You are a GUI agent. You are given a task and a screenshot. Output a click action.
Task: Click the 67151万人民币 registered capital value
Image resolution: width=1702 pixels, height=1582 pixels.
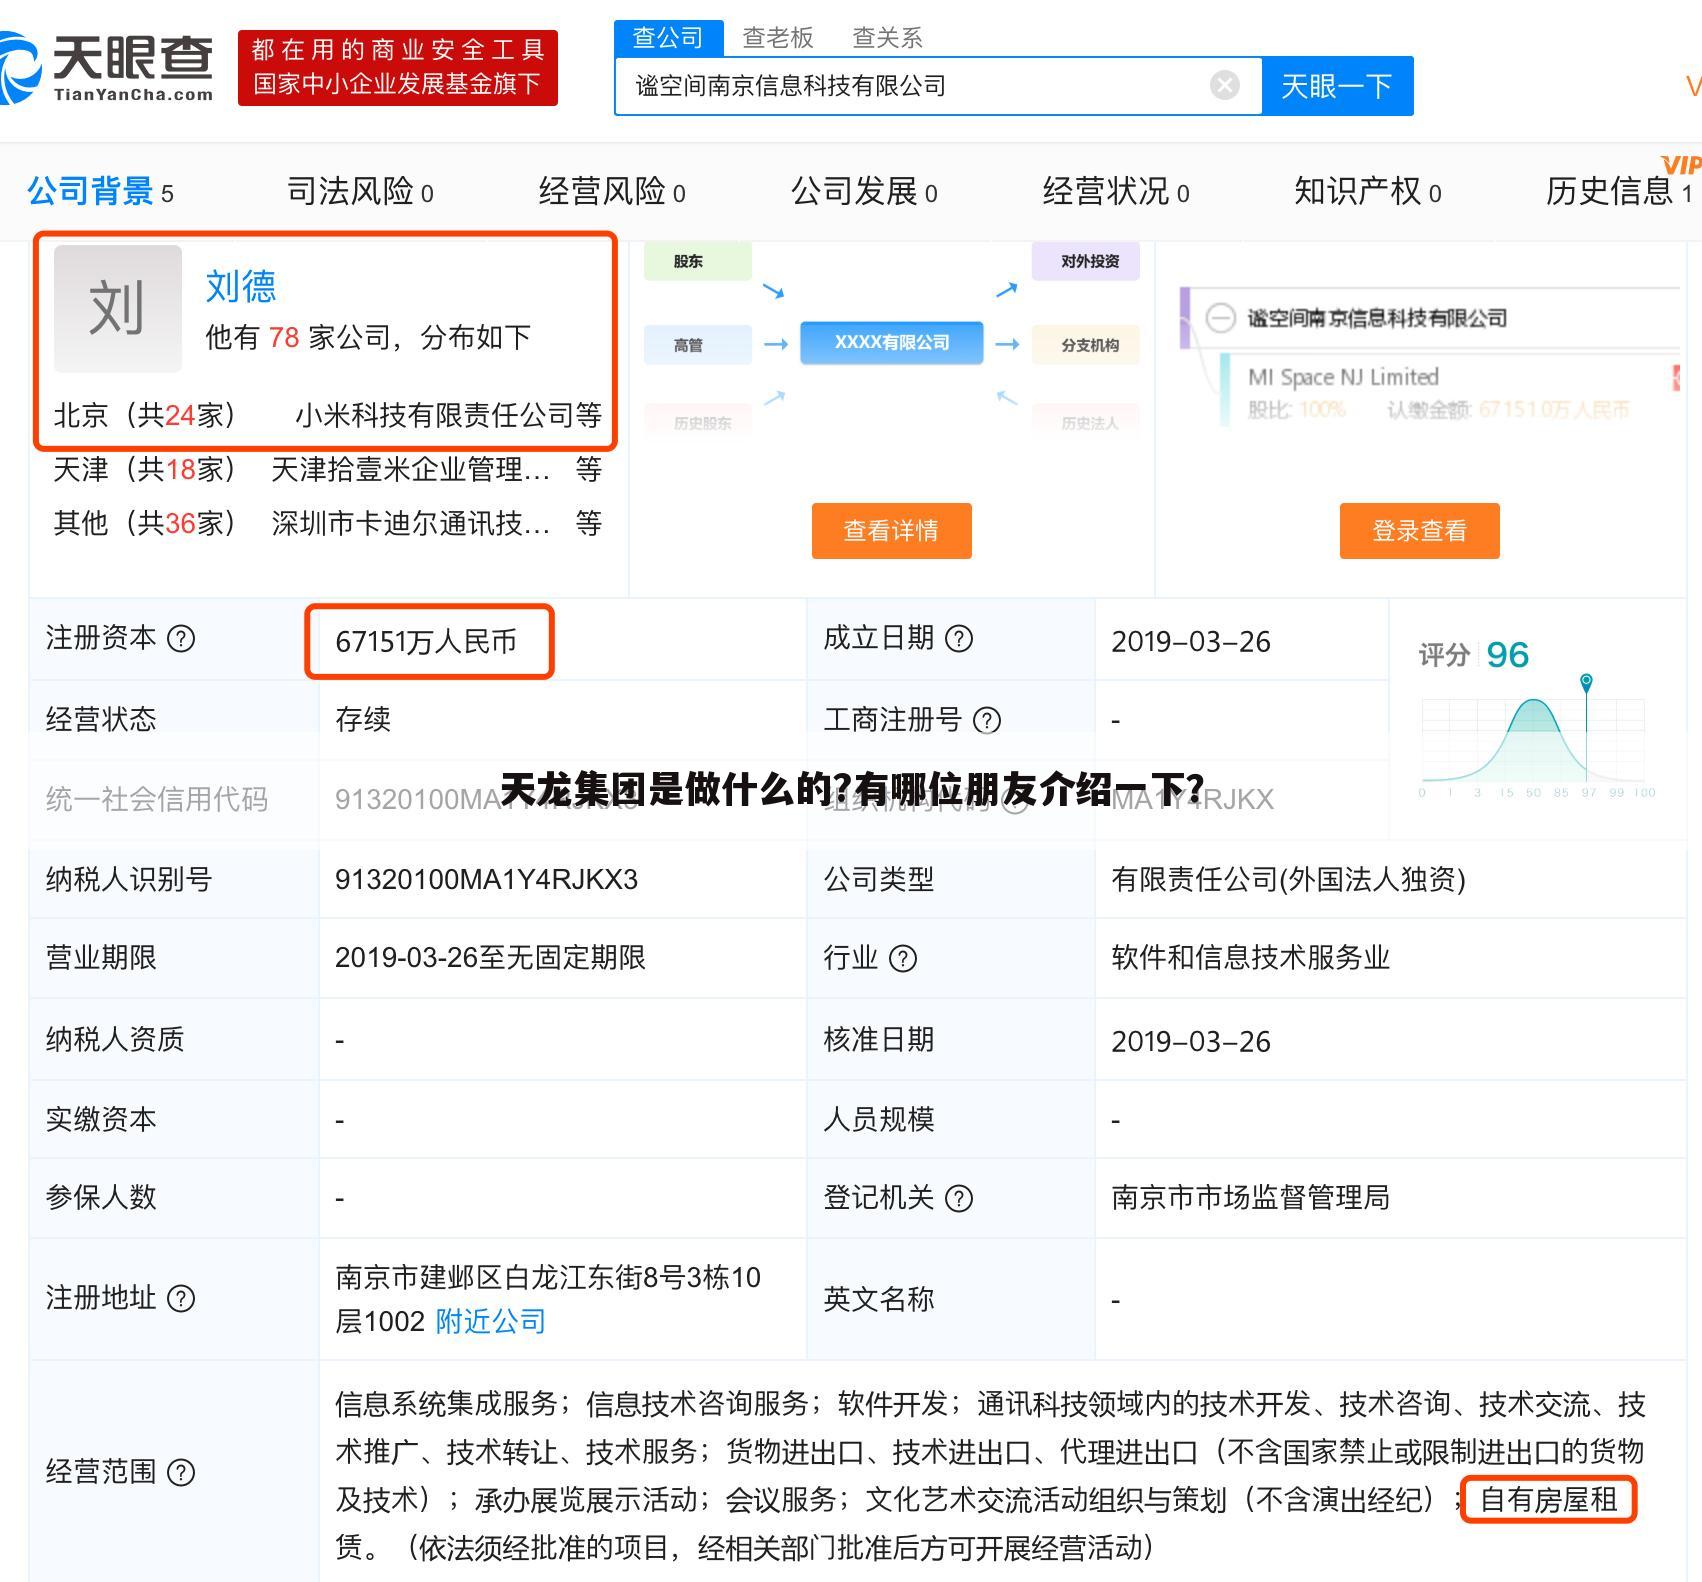tap(426, 642)
